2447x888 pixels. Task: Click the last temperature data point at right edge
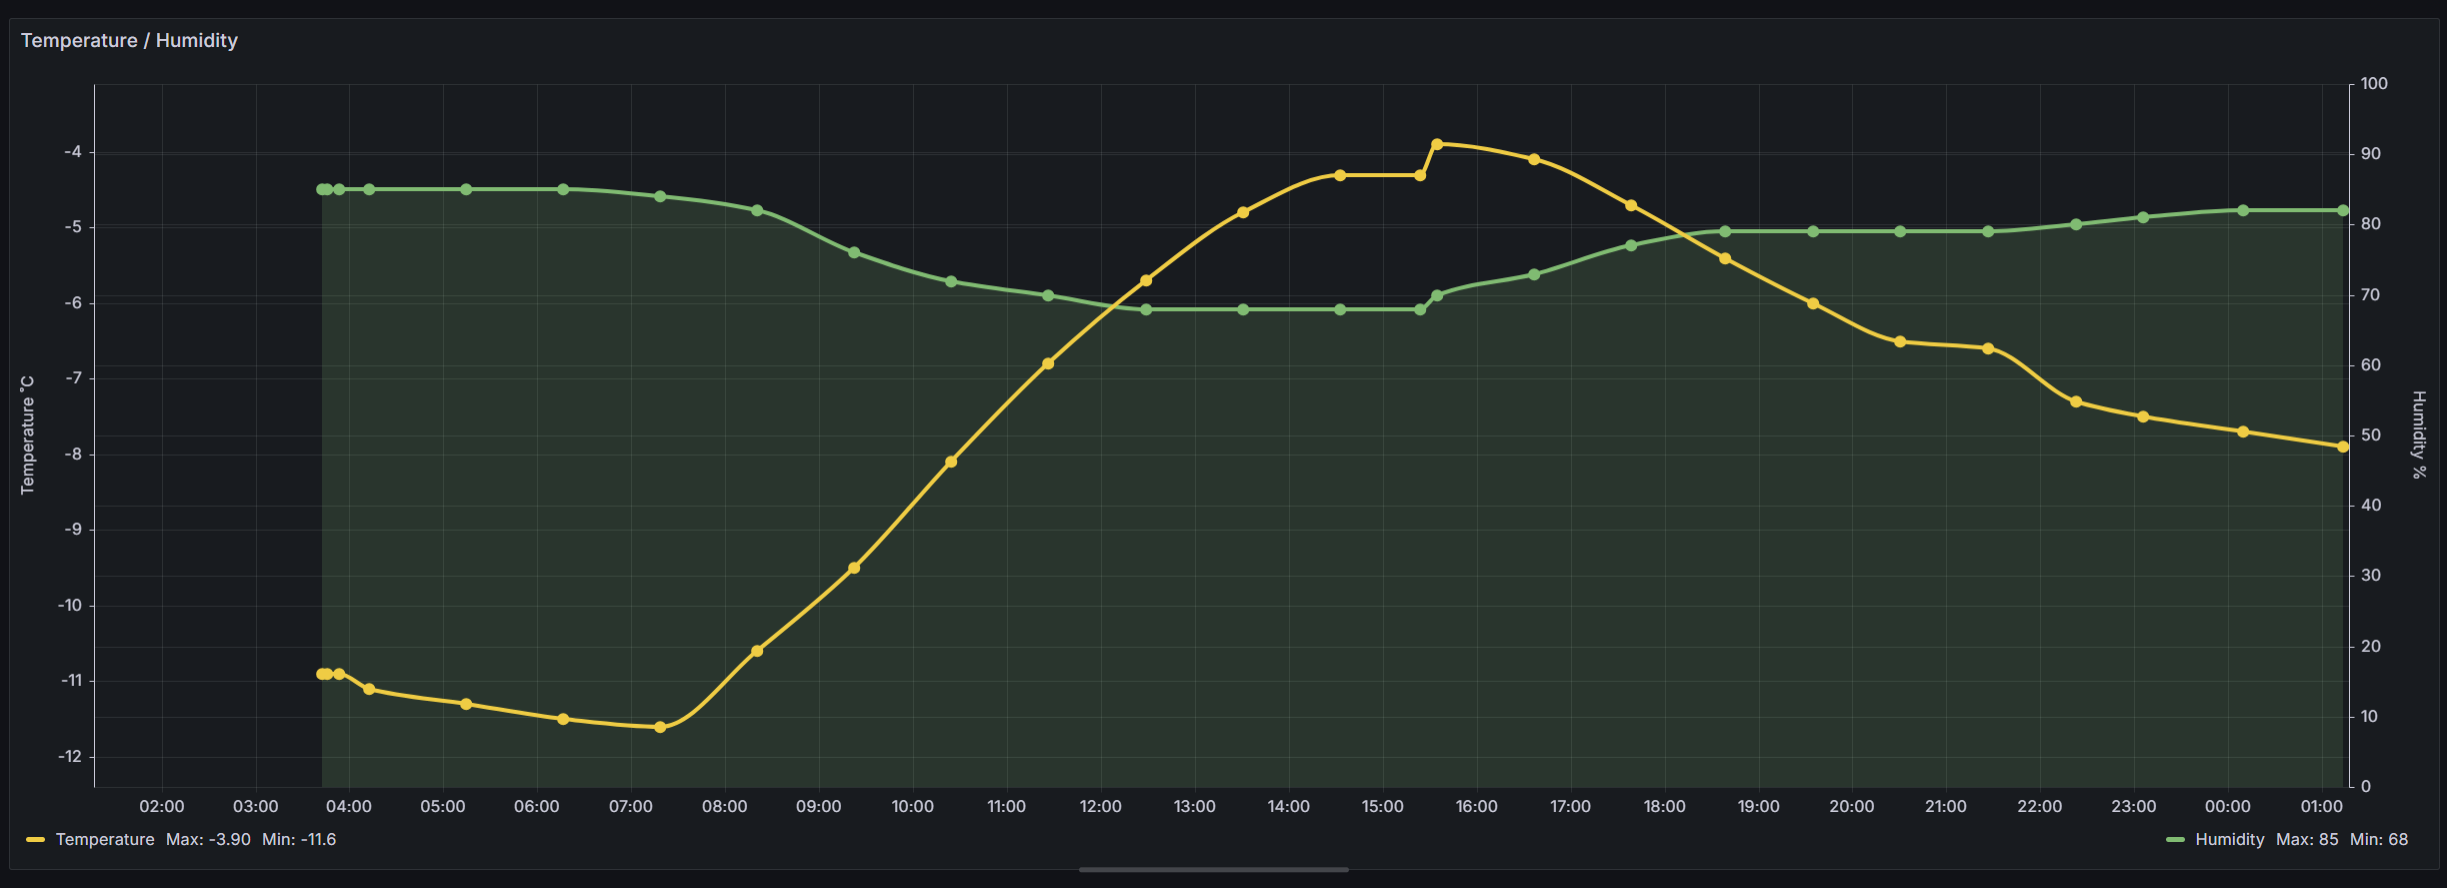pos(2343,447)
